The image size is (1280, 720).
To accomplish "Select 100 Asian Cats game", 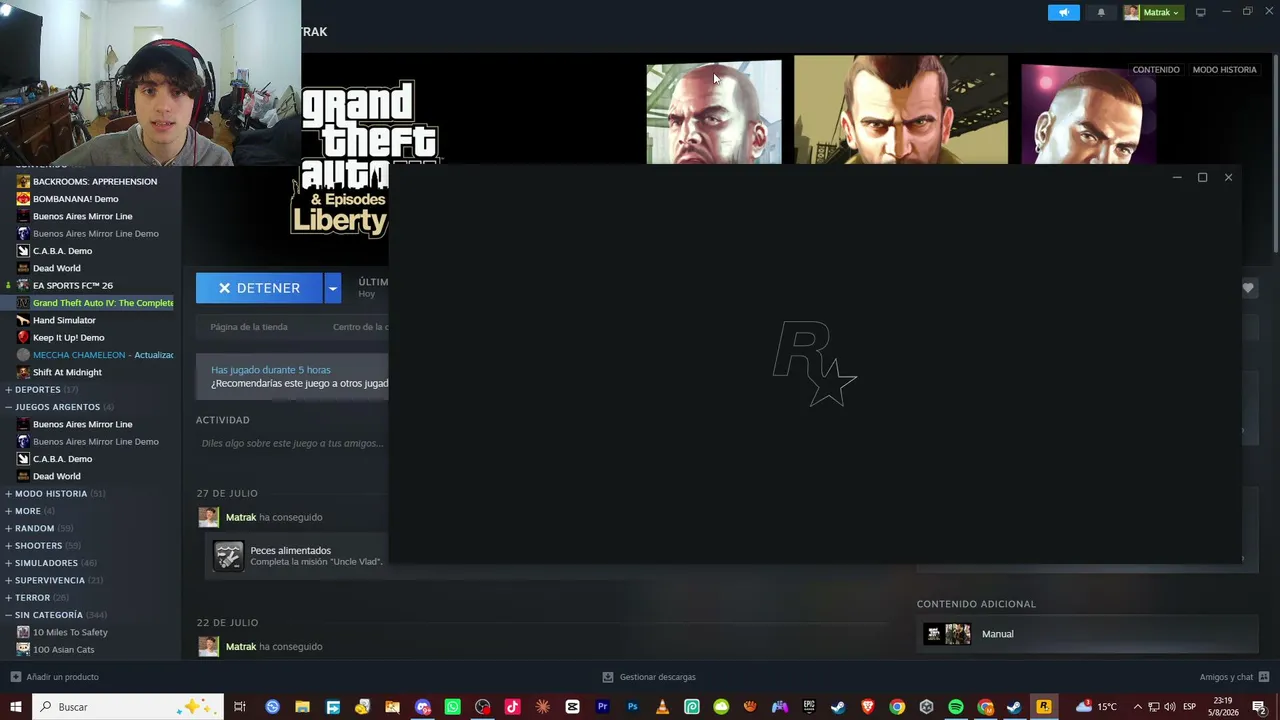I will click(x=63, y=650).
